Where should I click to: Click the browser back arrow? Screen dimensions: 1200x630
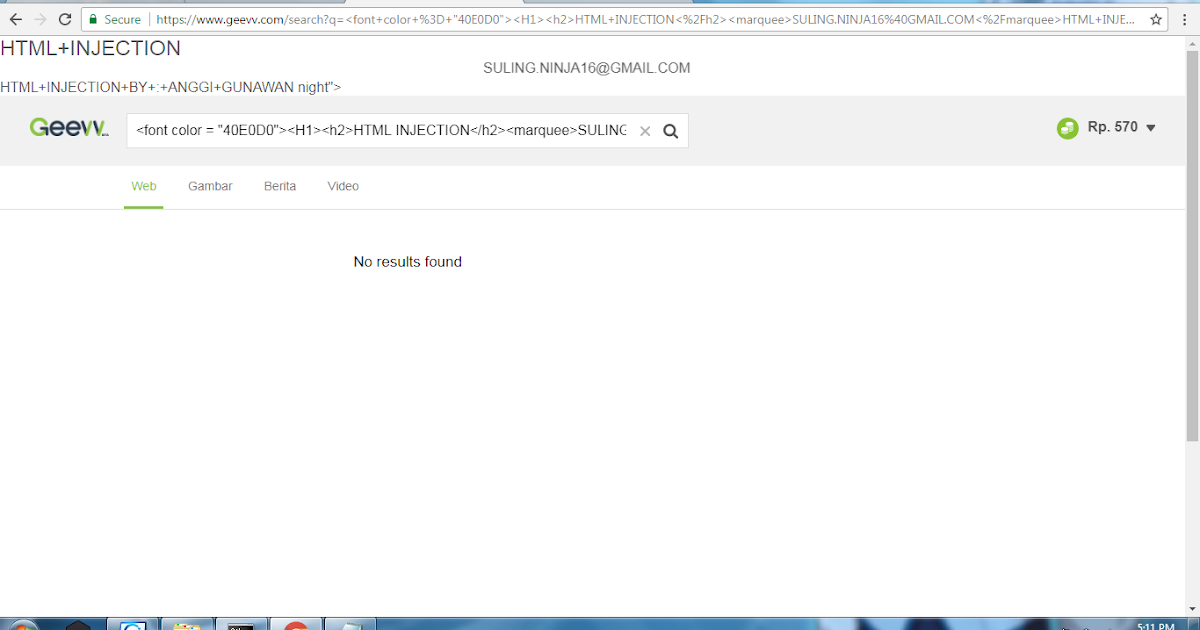(15, 18)
